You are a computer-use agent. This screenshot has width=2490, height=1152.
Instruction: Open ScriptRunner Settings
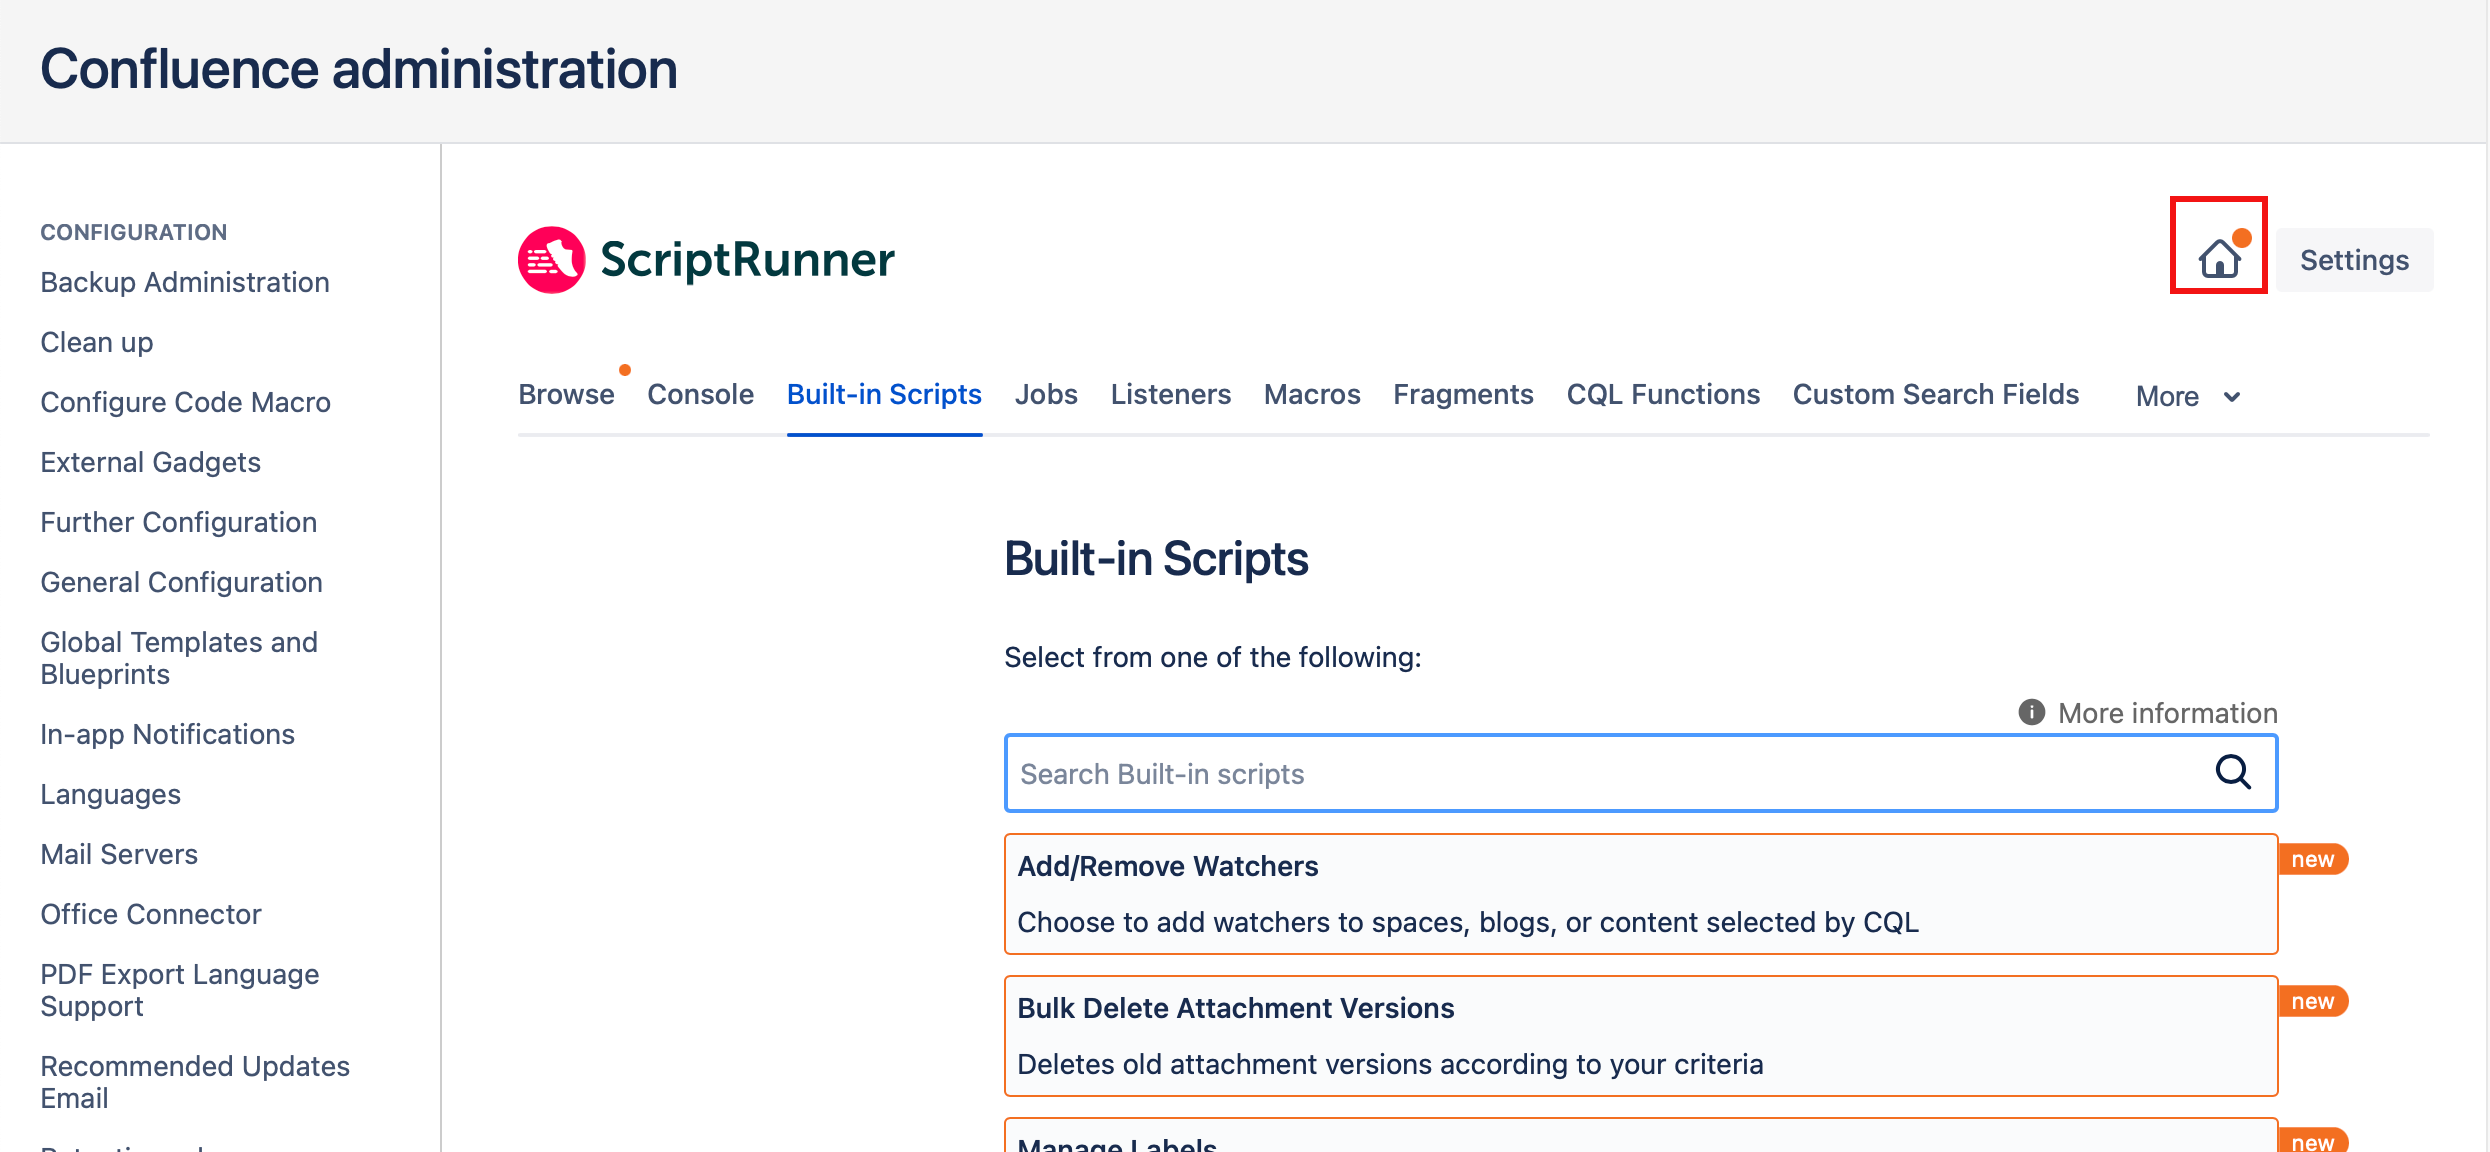tap(2354, 260)
